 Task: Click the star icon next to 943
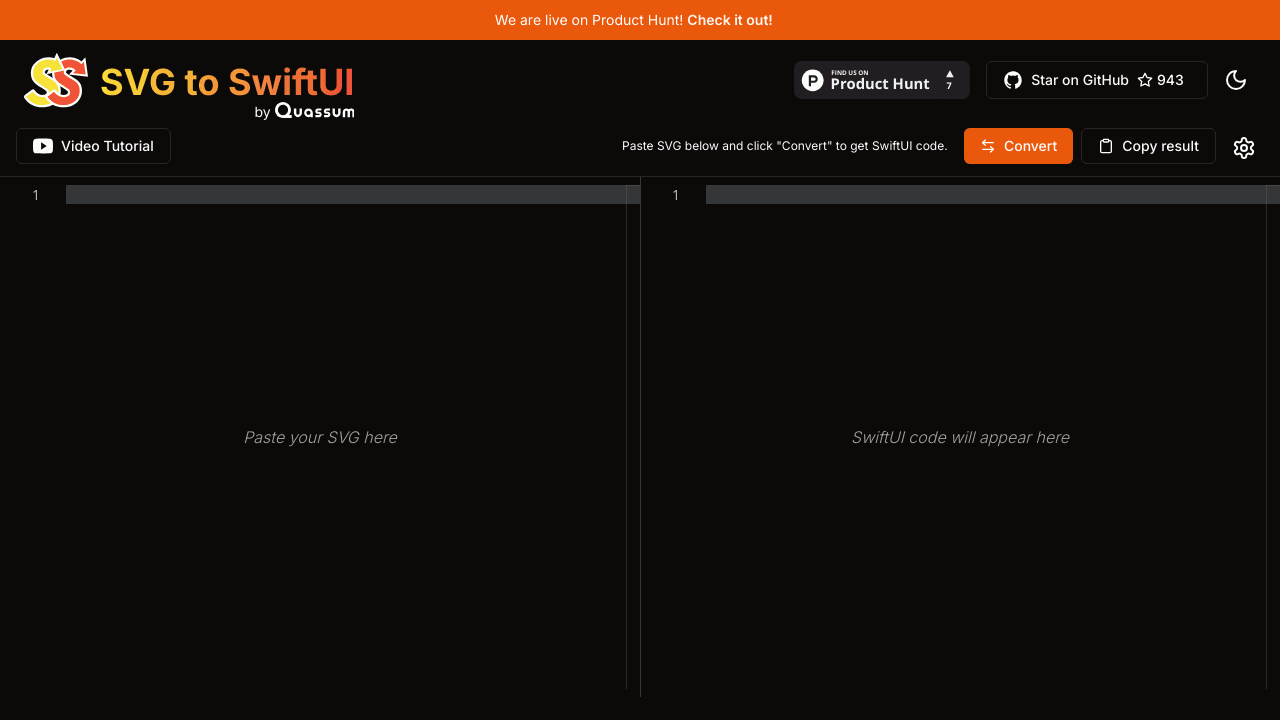pyautogui.click(x=1145, y=80)
